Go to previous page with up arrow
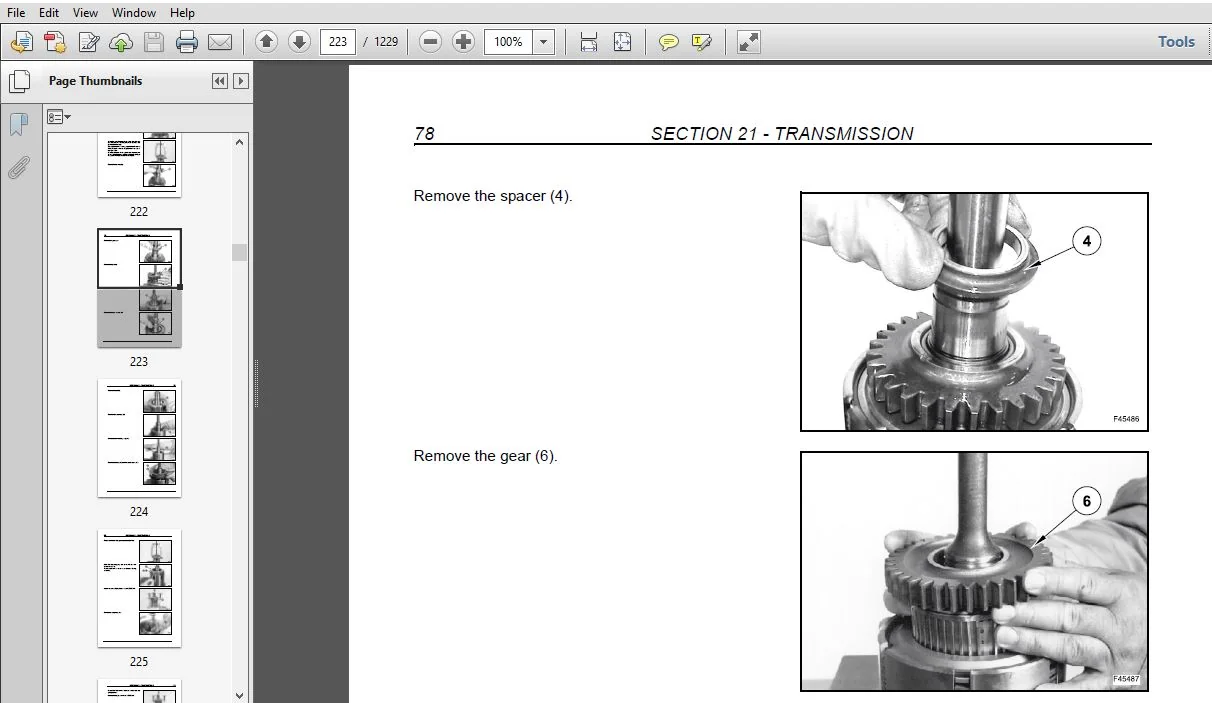 266,42
